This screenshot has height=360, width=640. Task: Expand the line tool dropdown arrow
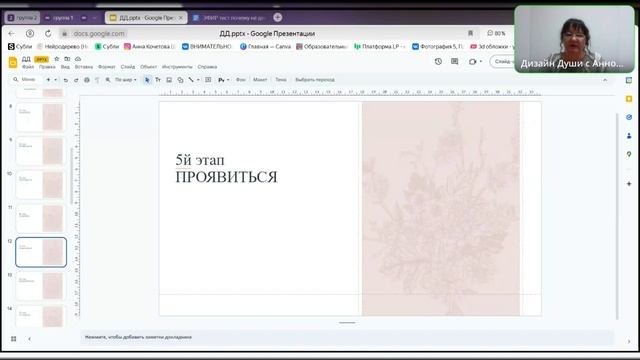pos(198,80)
